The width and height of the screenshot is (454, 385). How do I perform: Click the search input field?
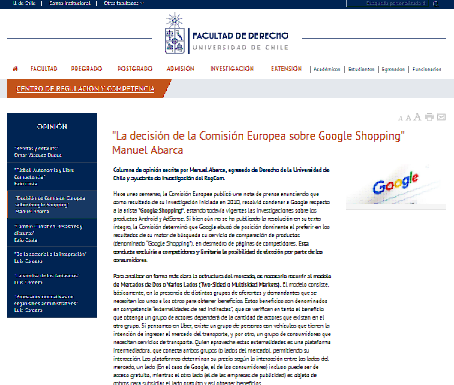point(388,3)
